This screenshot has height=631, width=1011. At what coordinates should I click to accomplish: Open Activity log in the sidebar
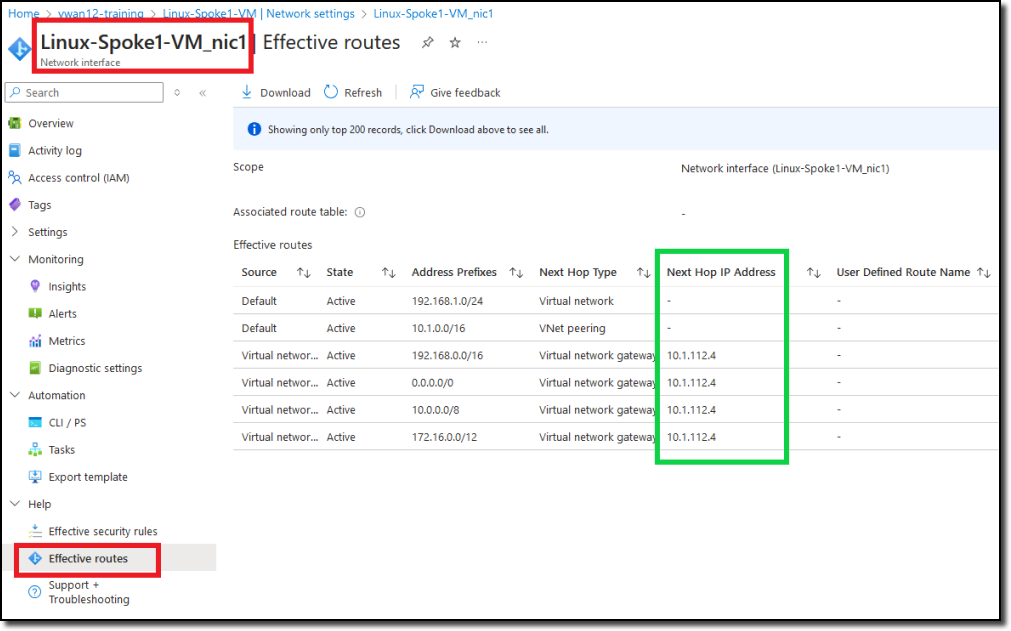[55, 150]
